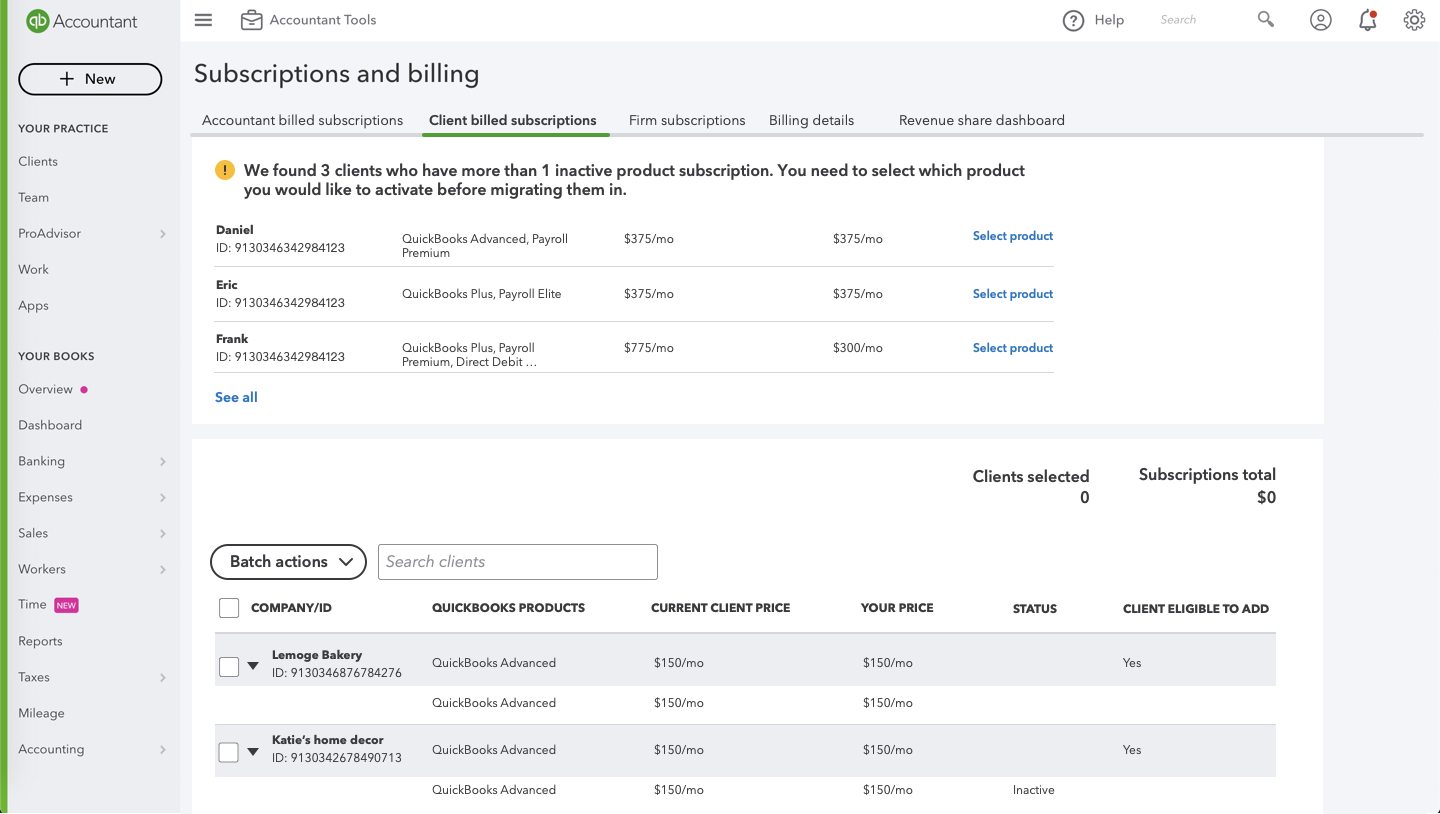Click Frank's $300/mo price
1440x814 pixels.
pos(858,348)
